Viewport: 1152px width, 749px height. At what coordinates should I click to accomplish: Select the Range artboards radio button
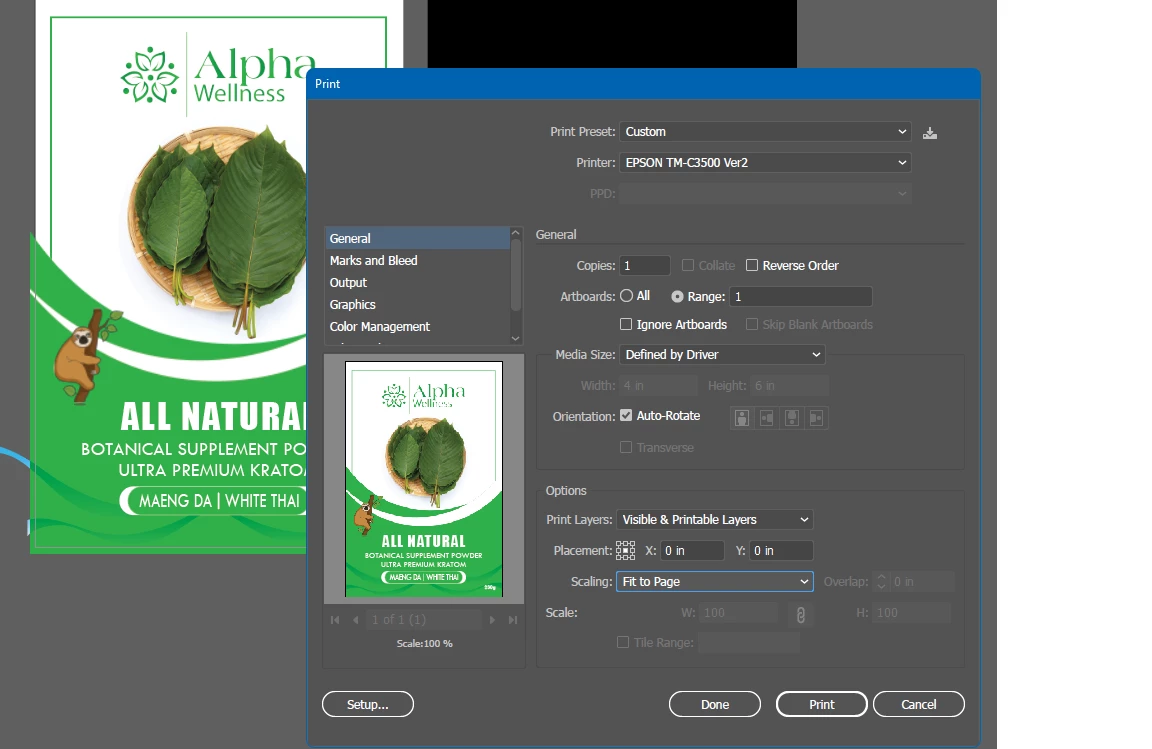[677, 296]
